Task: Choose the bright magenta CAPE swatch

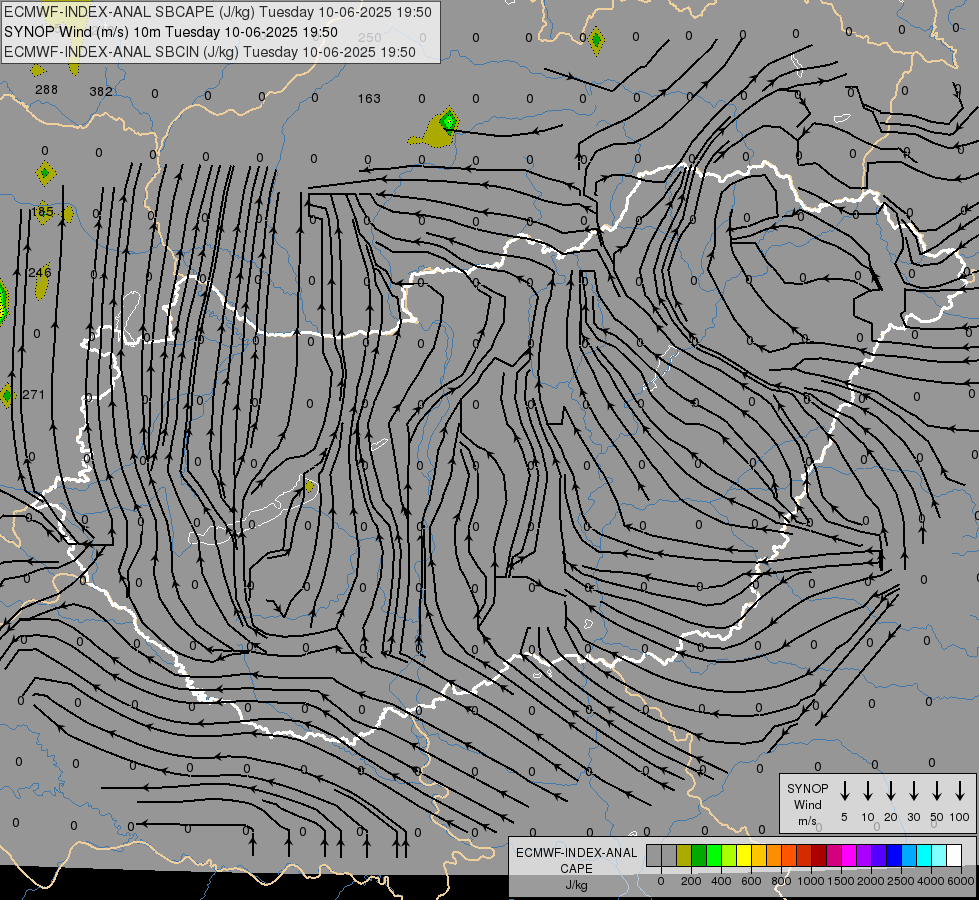Action: 849,855
